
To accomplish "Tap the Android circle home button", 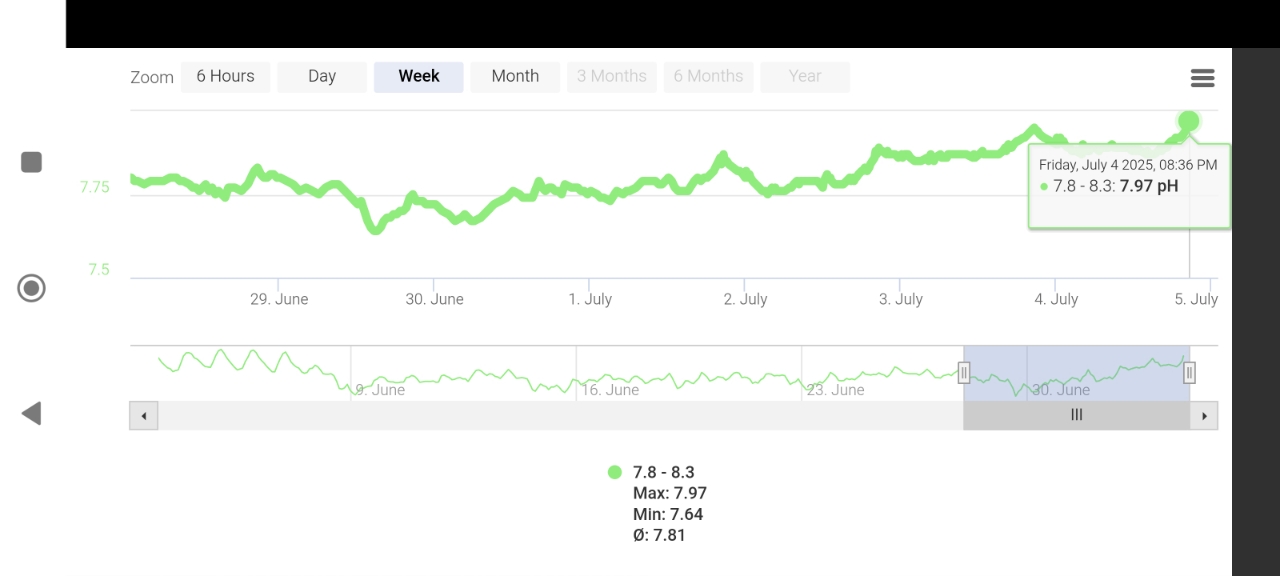I will coord(32,289).
